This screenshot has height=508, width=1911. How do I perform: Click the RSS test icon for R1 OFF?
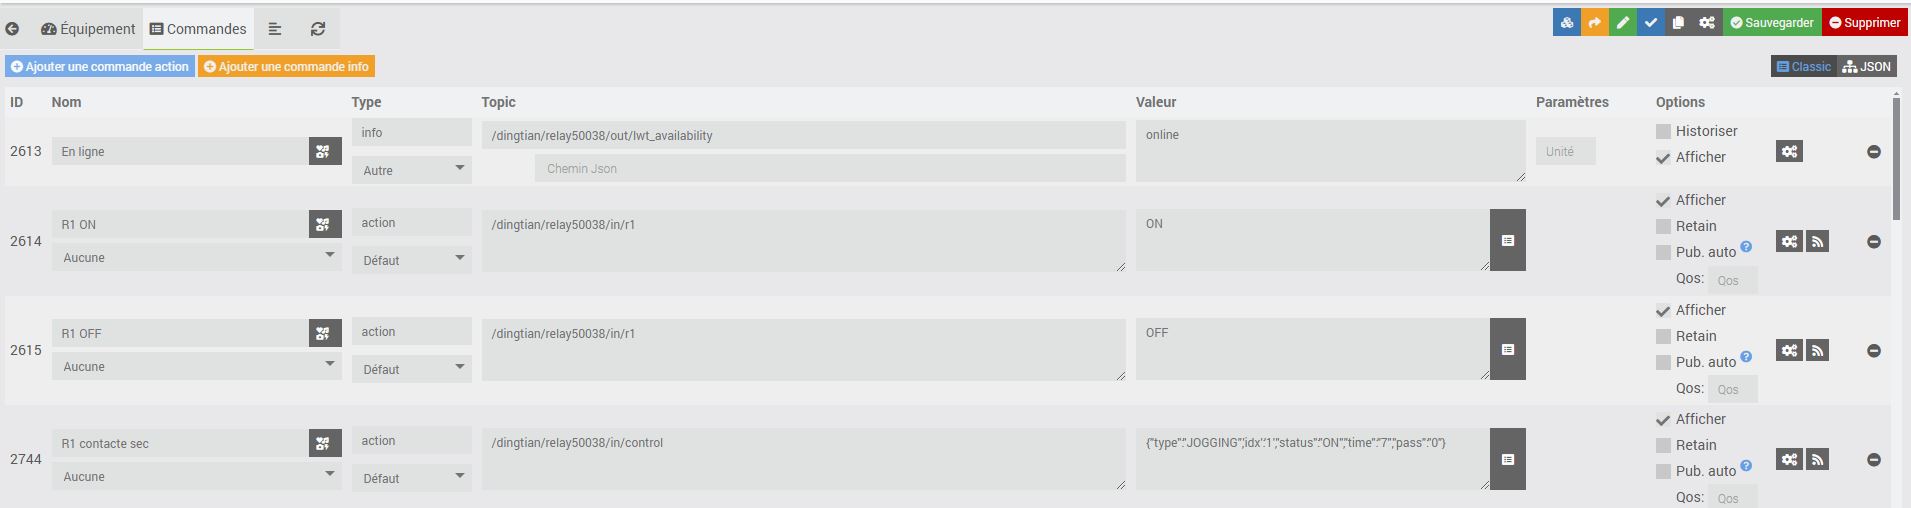(x=1818, y=350)
